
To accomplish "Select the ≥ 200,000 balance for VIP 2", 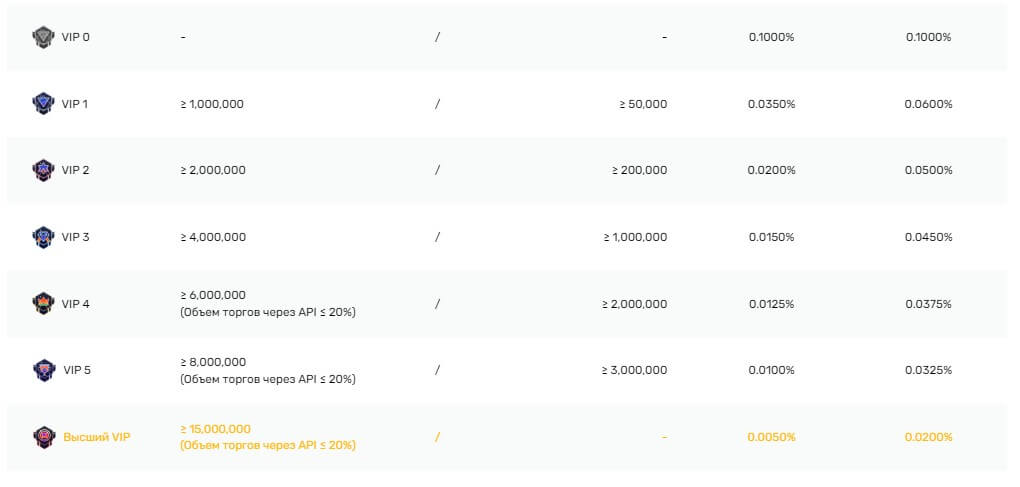I will [639, 170].
